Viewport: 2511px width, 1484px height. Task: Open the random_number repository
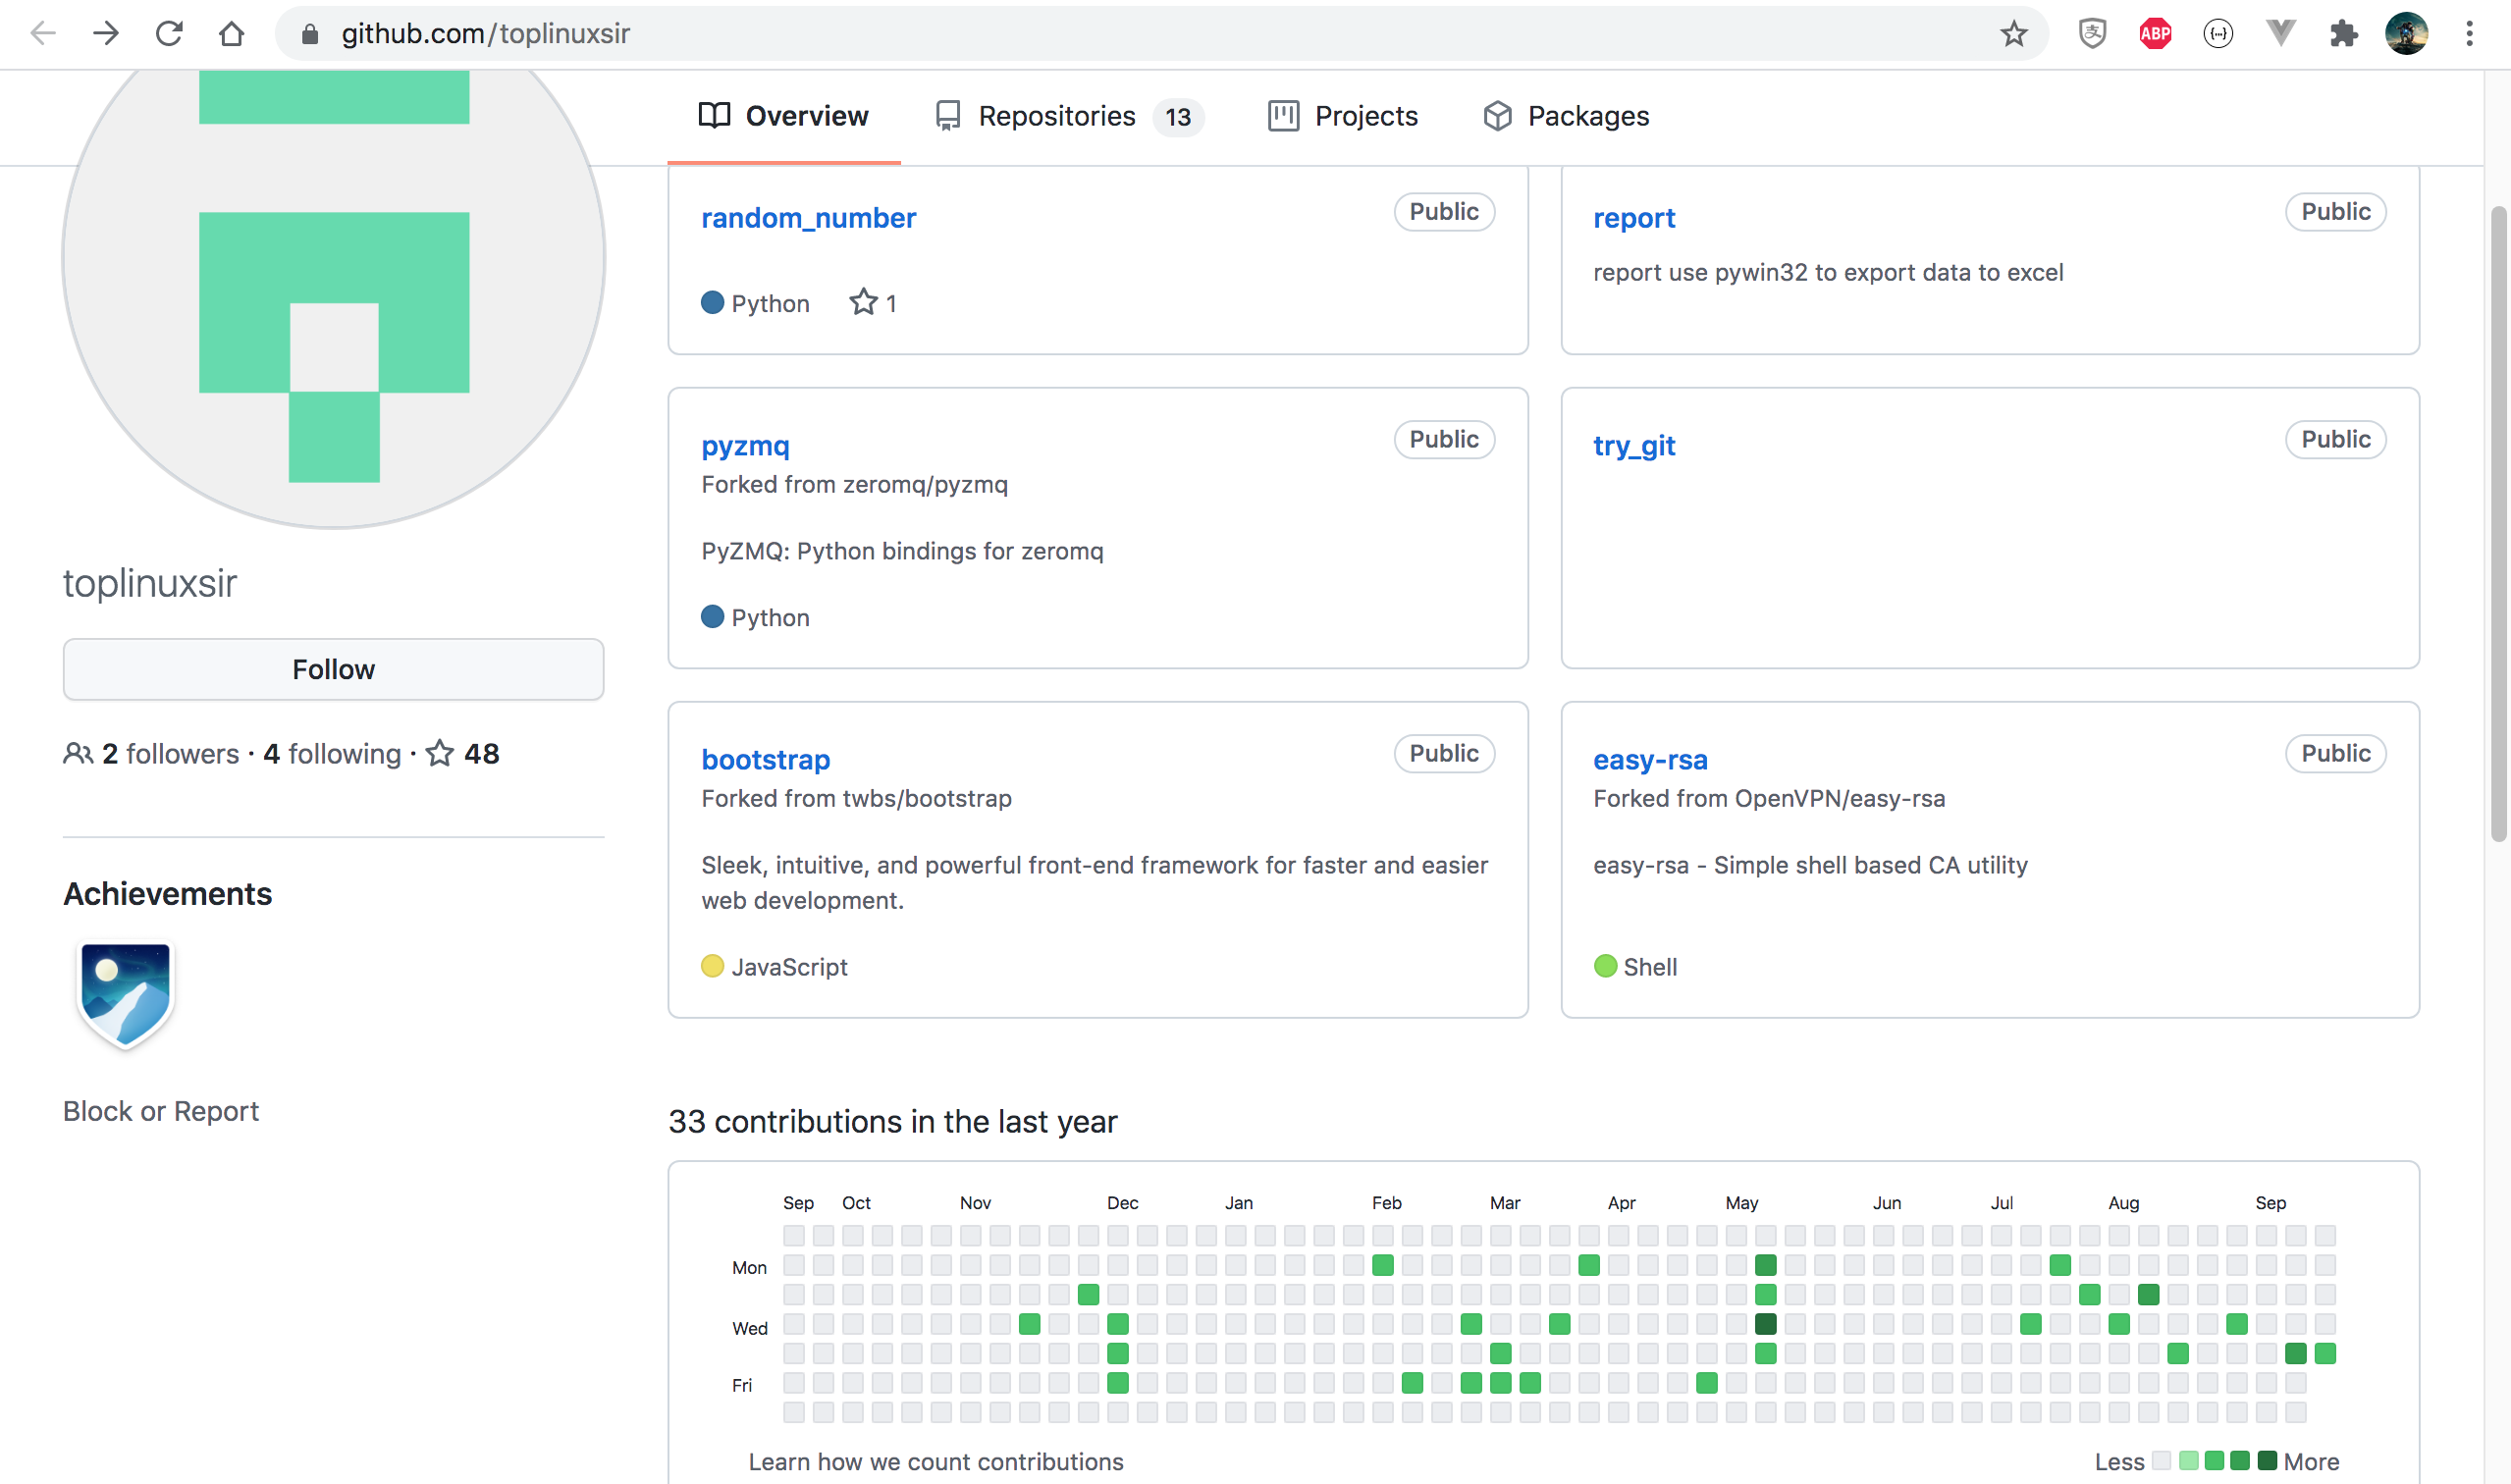click(808, 218)
